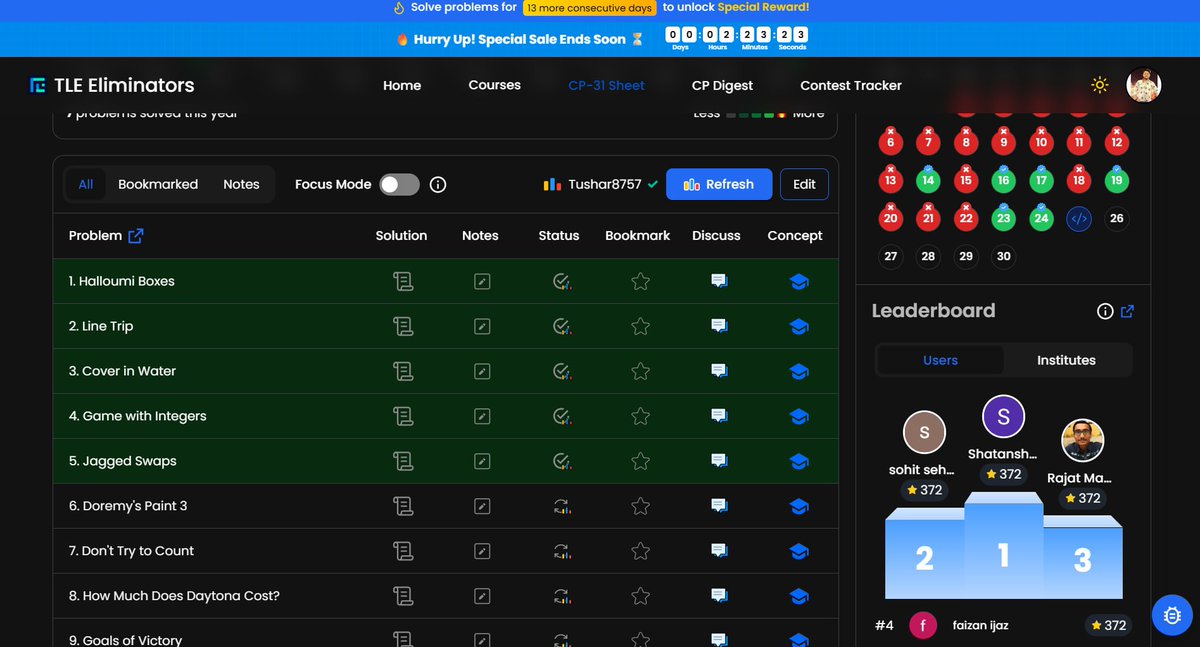The height and width of the screenshot is (647, 1200).
Task: Click the TLE Eliminators logo
Action: pos(112,85)
